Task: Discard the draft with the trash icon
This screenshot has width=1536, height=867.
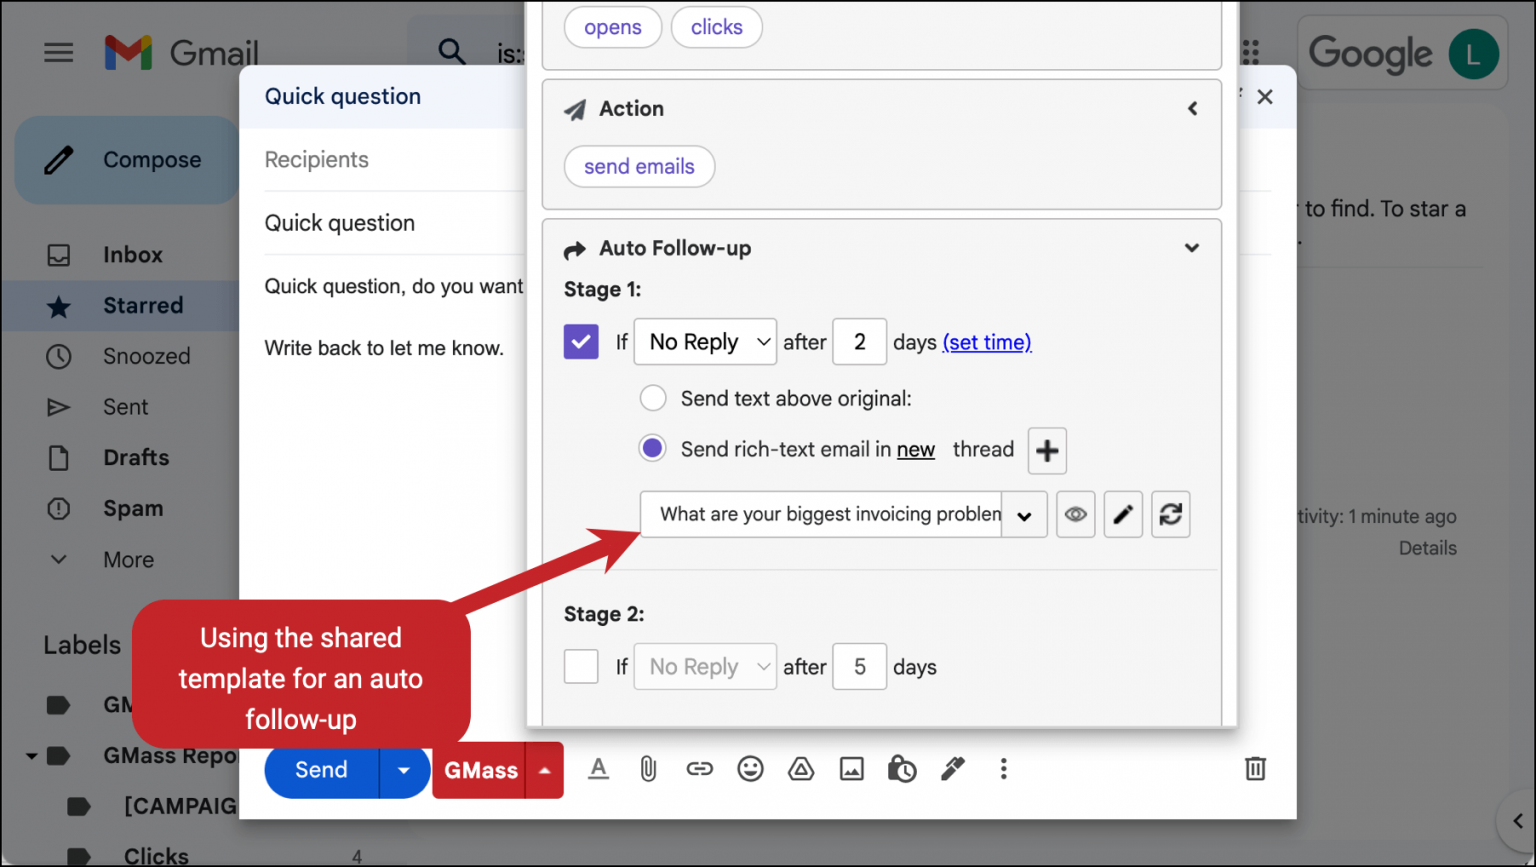Action: coord(1255,769)
